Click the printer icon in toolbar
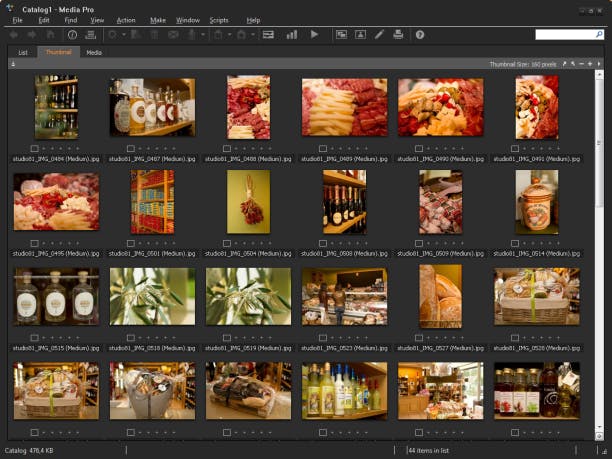The image size is (612, 459). (x=398, y=34)
